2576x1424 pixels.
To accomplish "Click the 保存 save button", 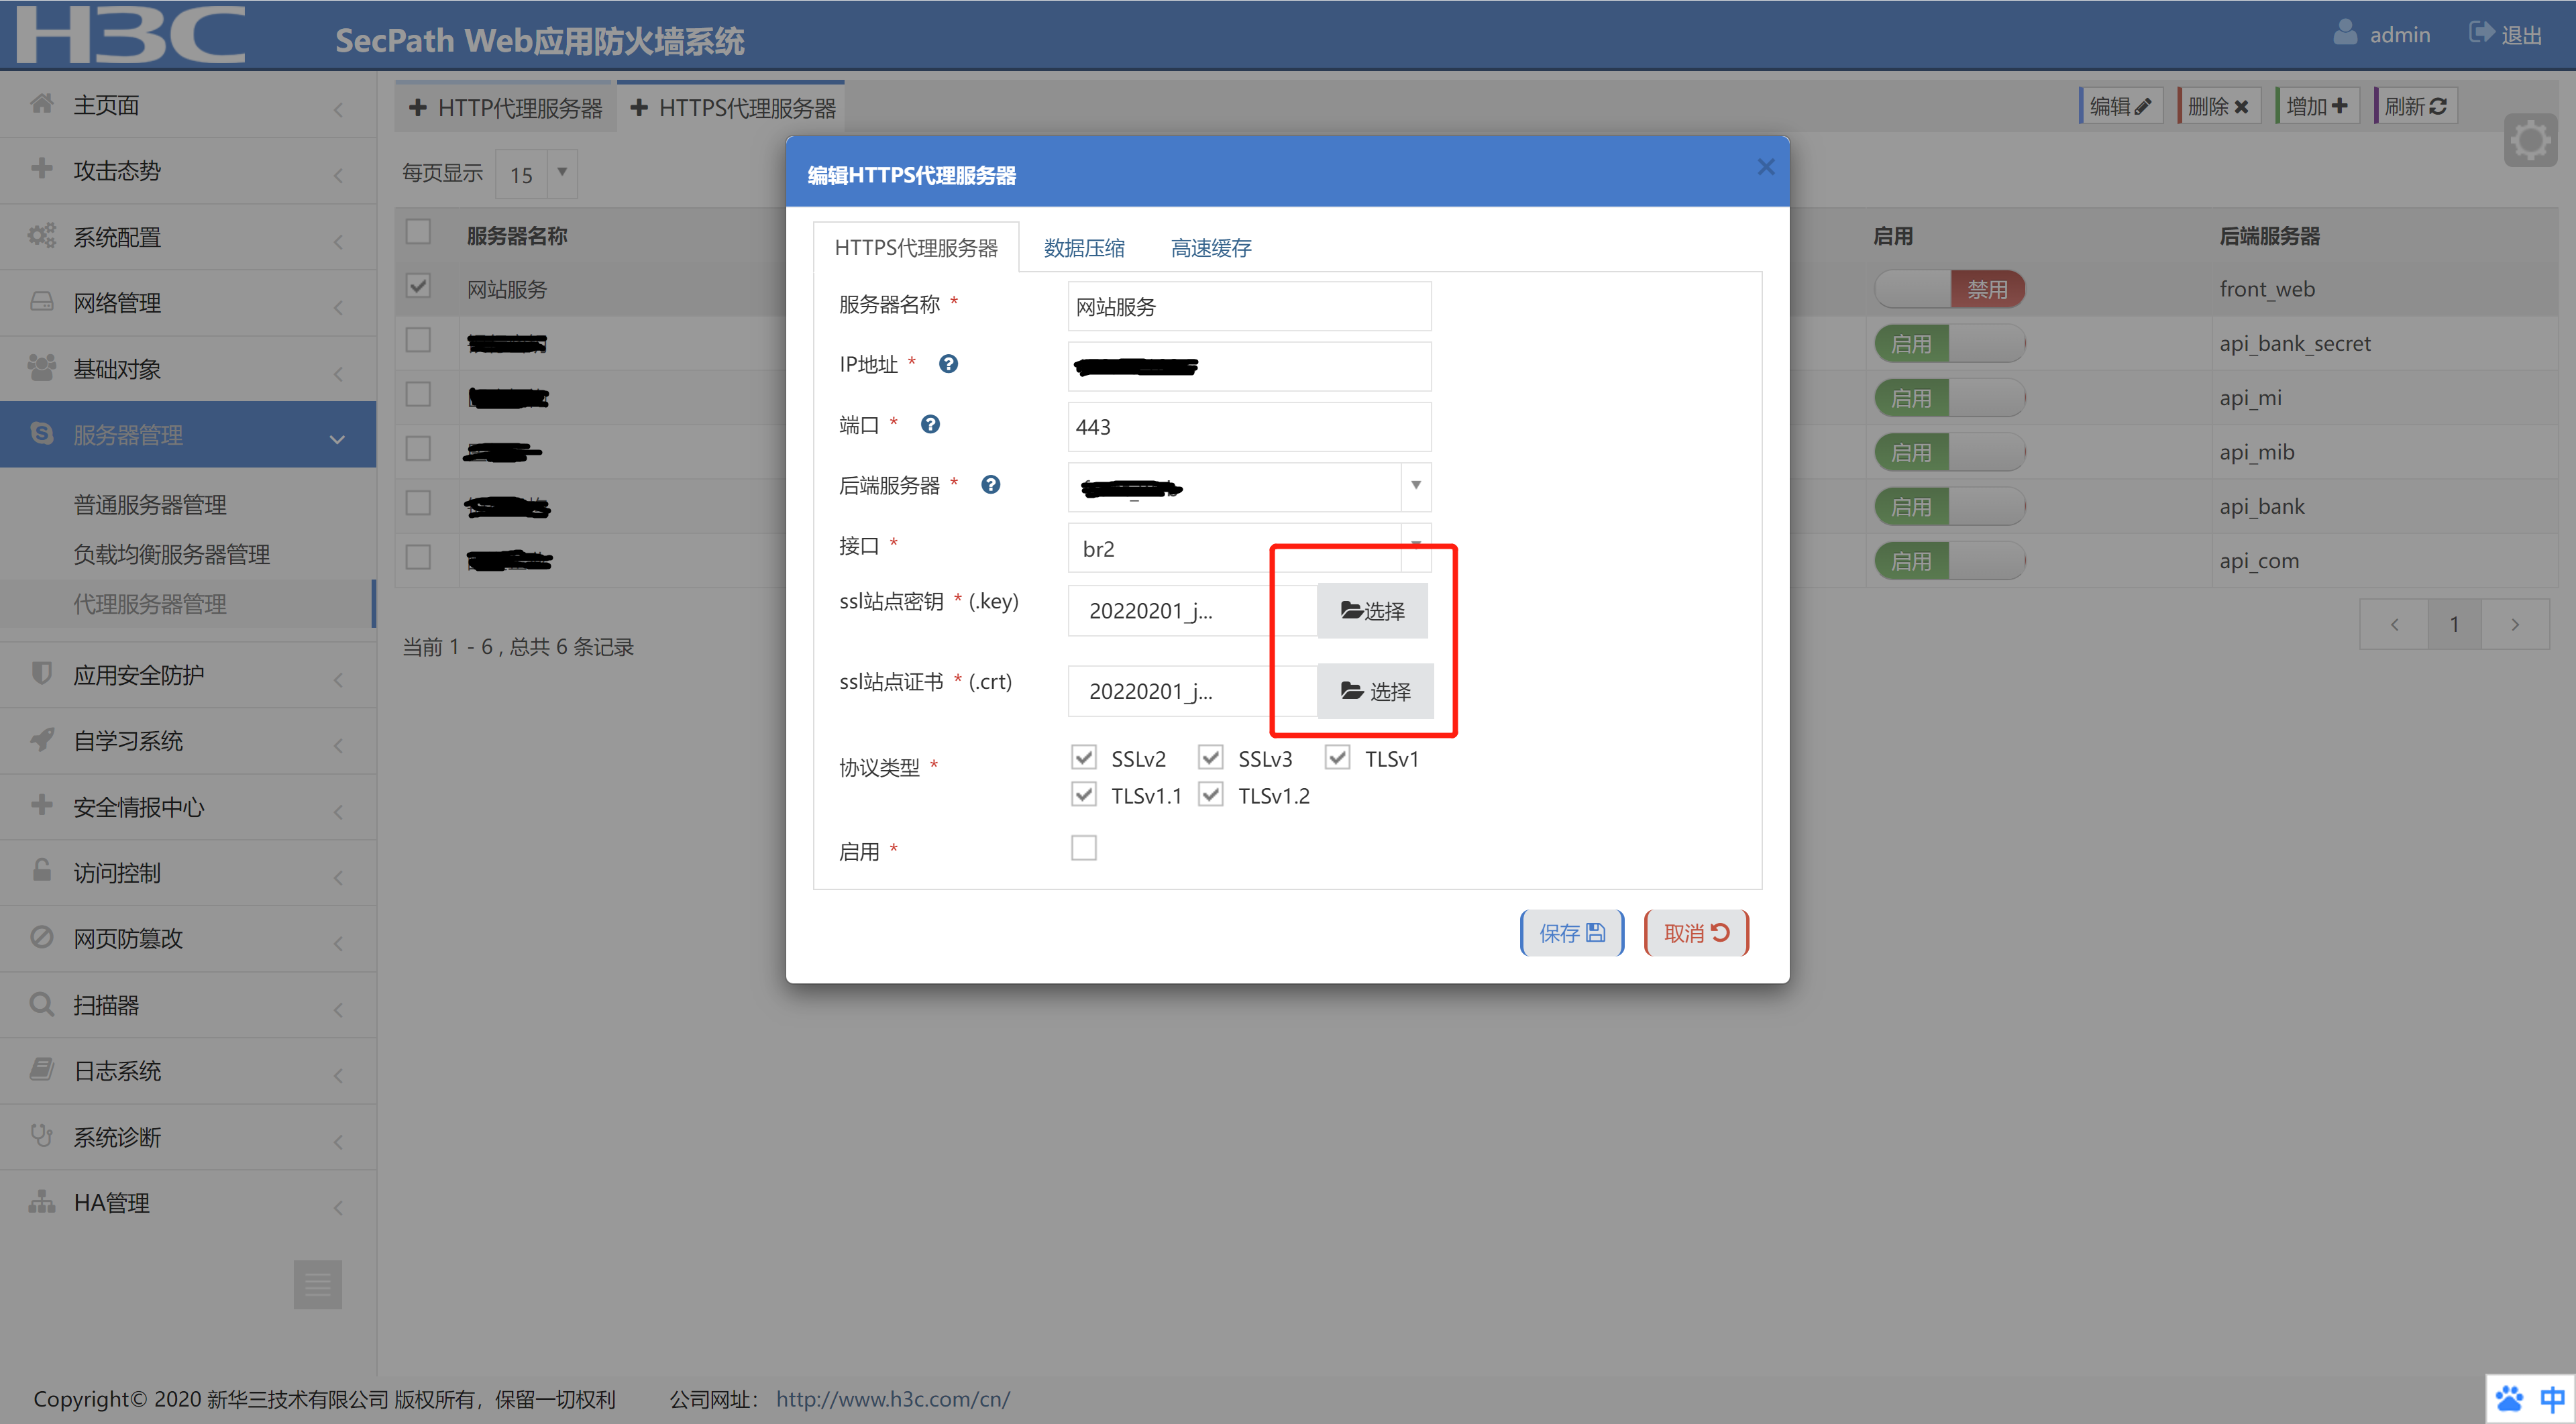I will point(1571,932).
